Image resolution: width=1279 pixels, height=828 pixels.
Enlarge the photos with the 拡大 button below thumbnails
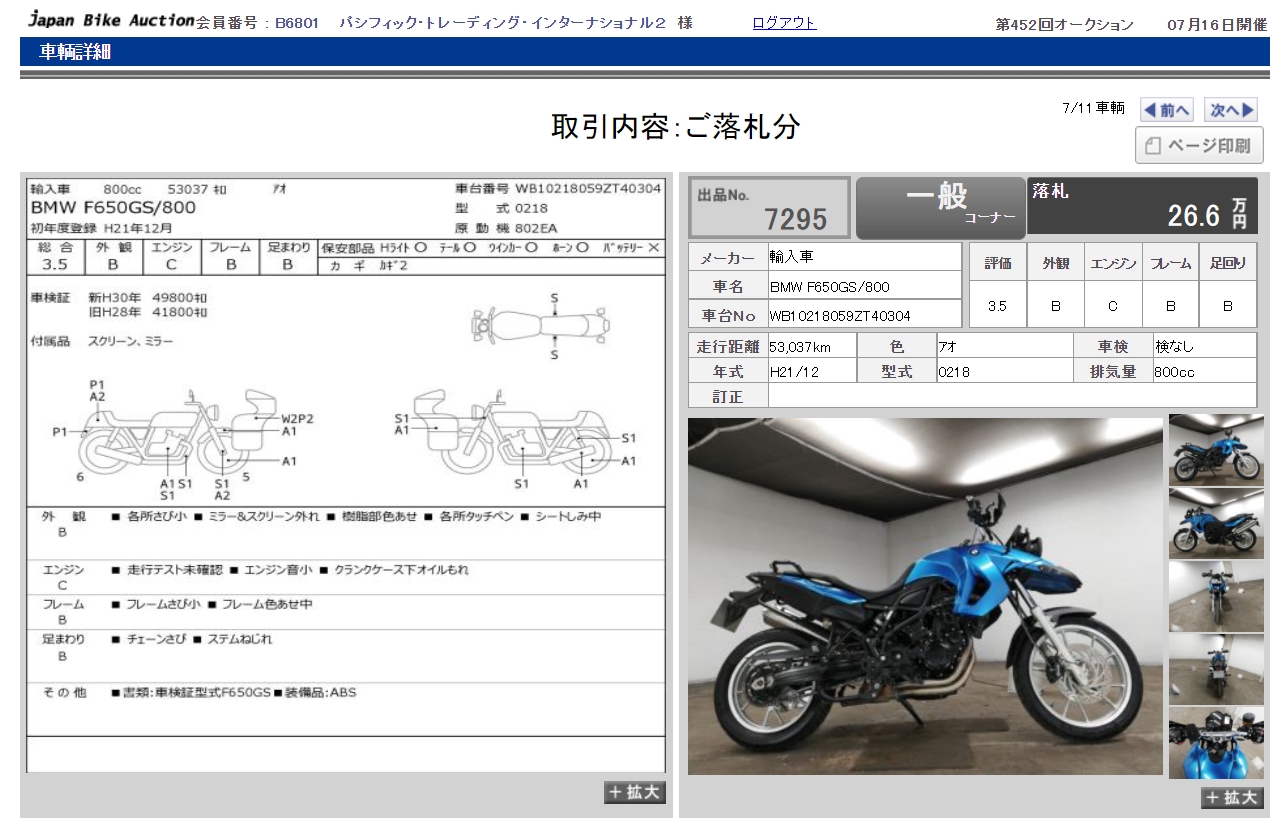[x=1232, y=797]
